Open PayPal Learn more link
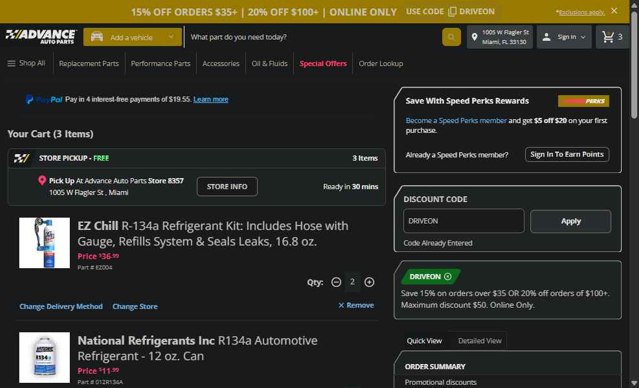 click(211, 99)
